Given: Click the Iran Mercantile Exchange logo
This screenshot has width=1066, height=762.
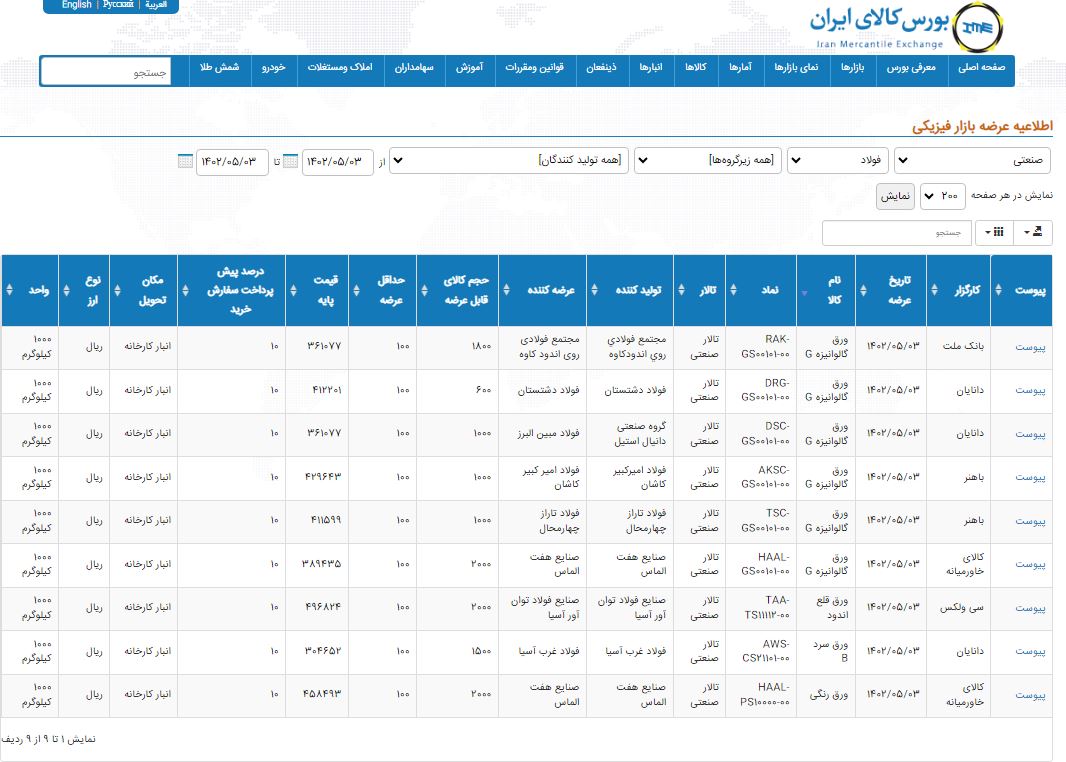Looking at the screenshot, I should [907, 27].
